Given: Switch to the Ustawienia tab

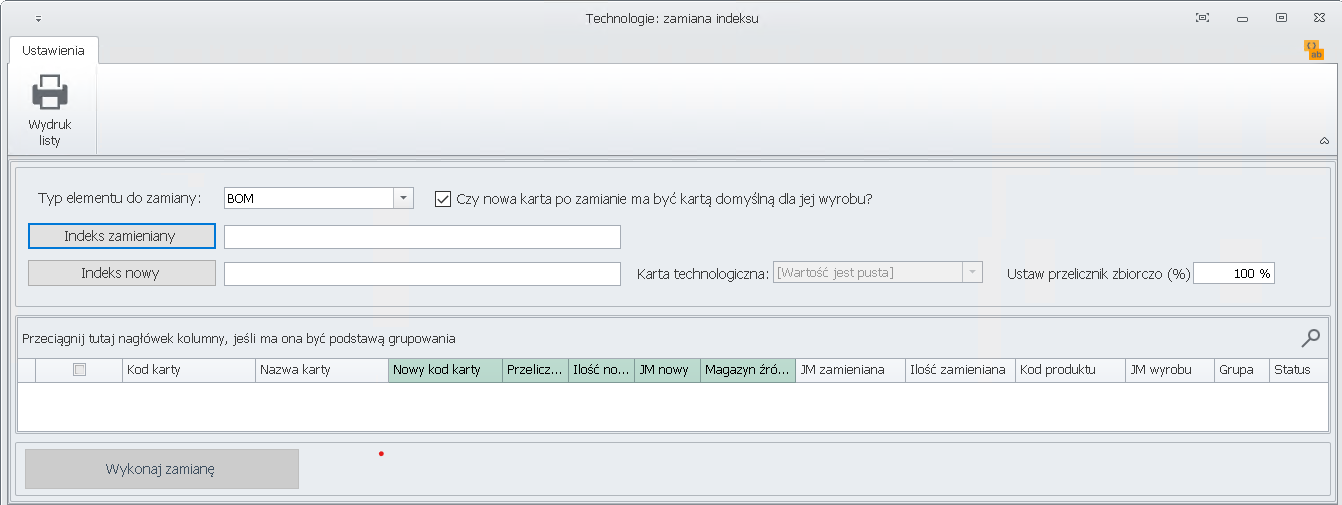Looking at the screenshot, I should tap(53, 50).
